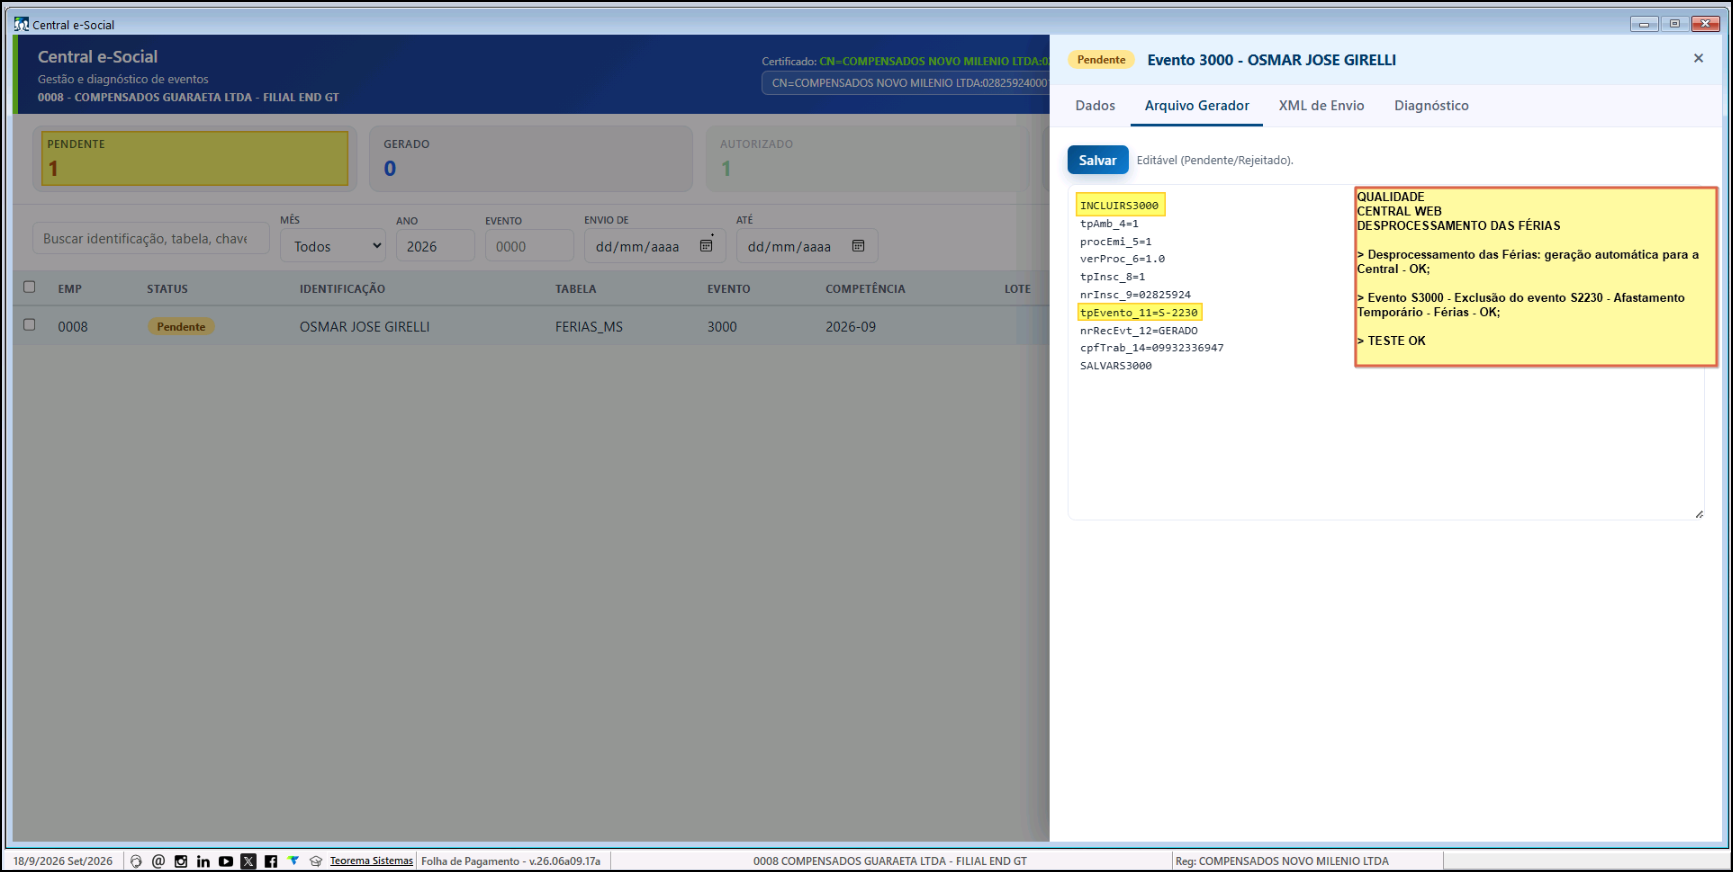Open the X (Twitter) icon in status bar

point(249,861)
